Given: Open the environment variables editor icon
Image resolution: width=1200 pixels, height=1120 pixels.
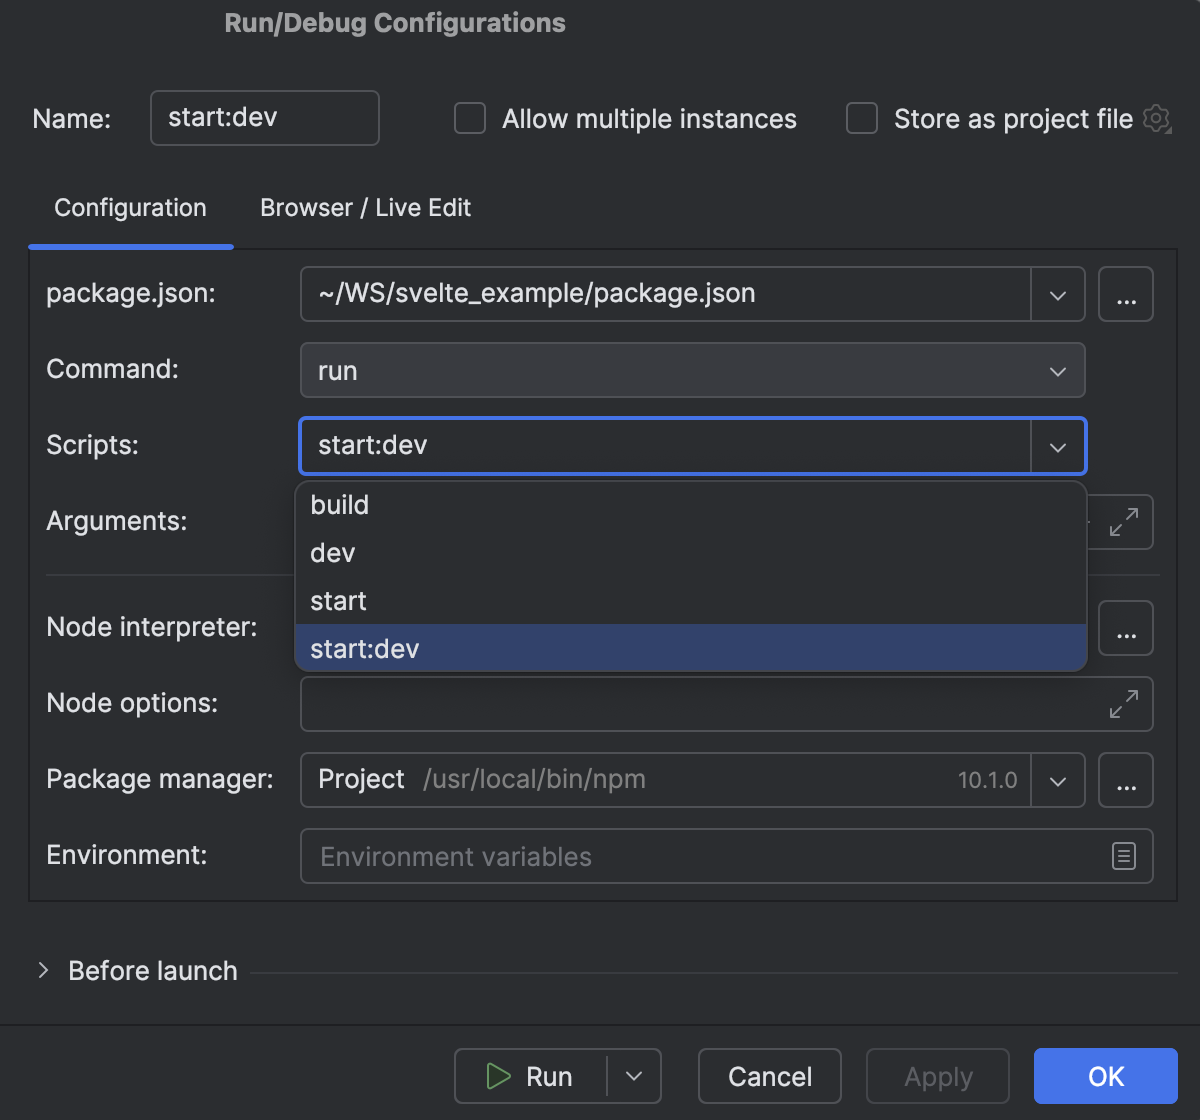Looking at the screenshot, I should pyautogui.click(x=1126, y=856).
